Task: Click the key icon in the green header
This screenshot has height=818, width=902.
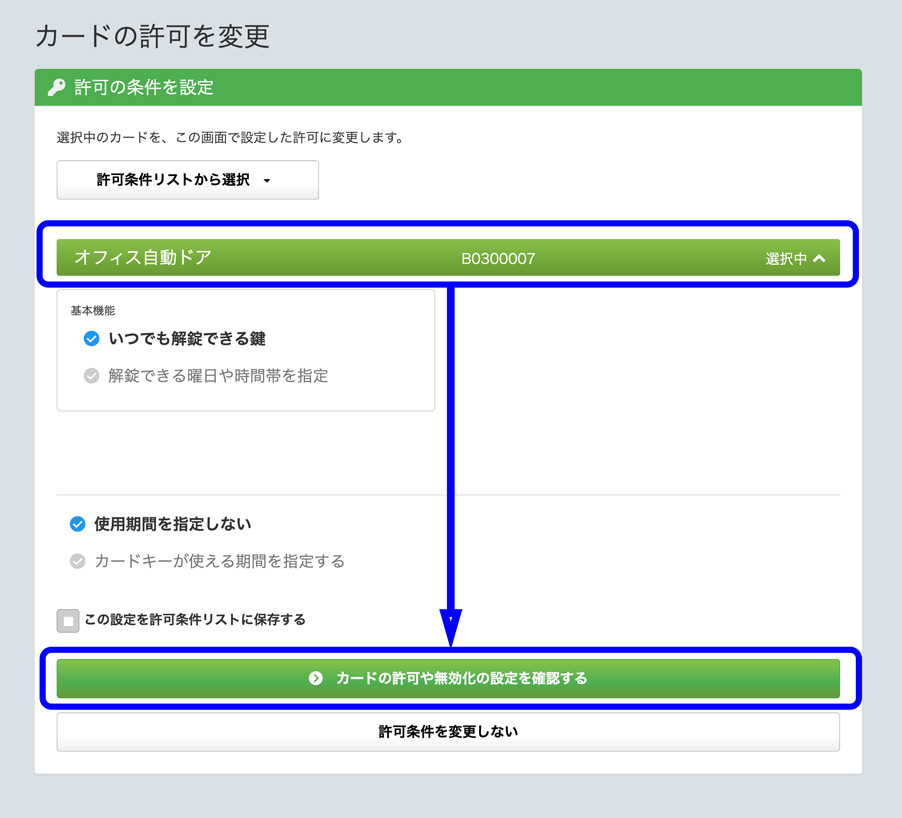Action: click(57, 88)
